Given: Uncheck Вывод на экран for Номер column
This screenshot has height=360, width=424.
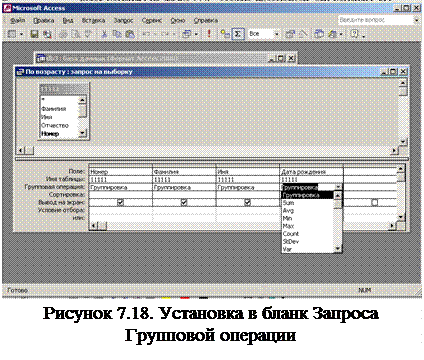Looking at the screenshot, I should (x=120, y=202).
